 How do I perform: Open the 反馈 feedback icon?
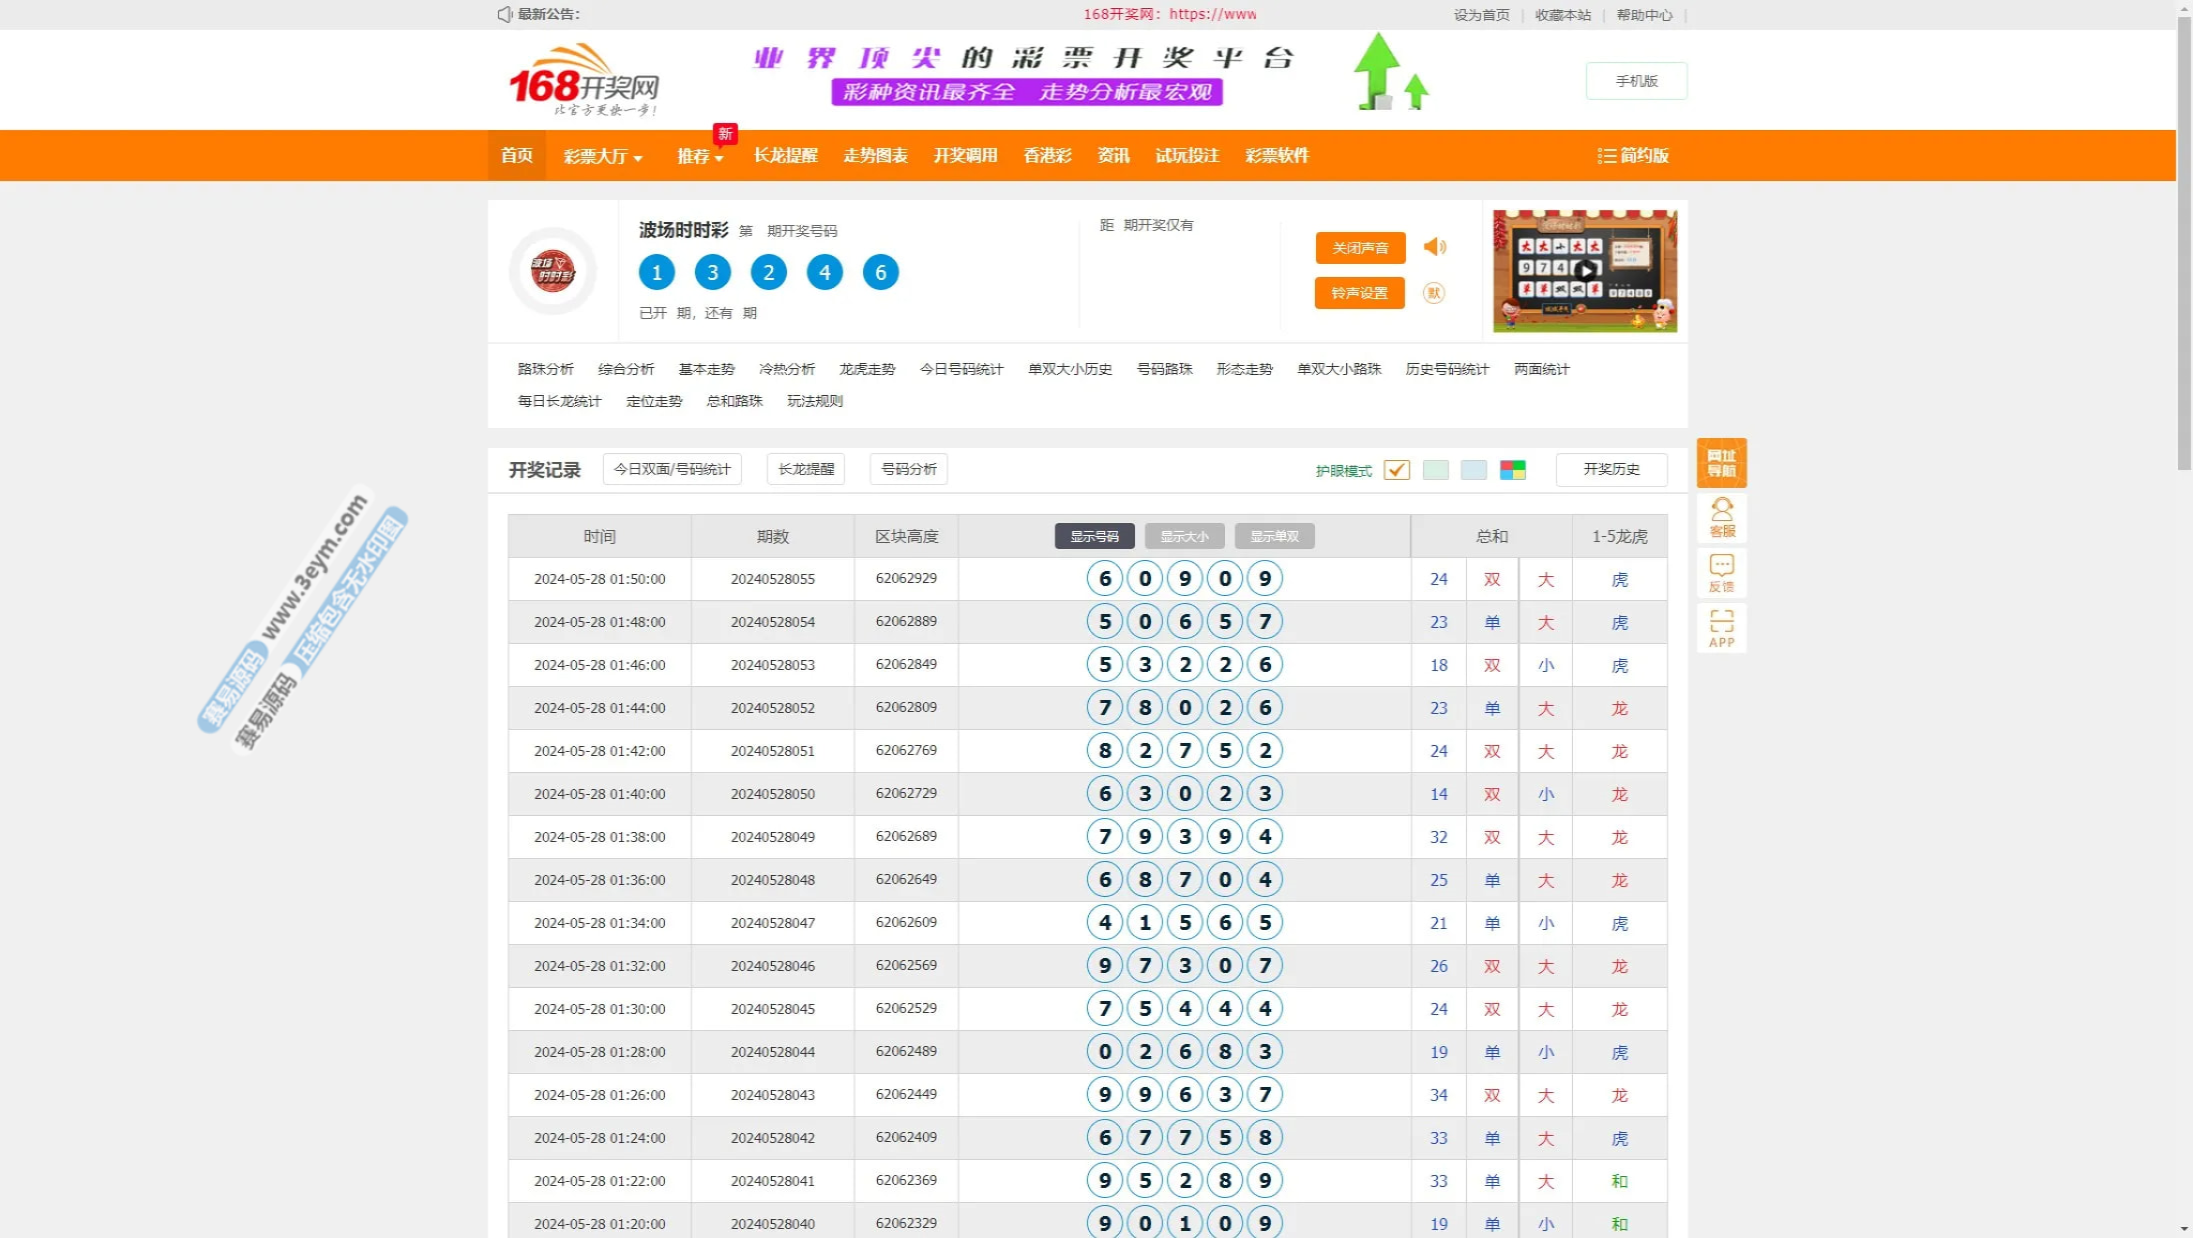click(x=1721, y=573)
